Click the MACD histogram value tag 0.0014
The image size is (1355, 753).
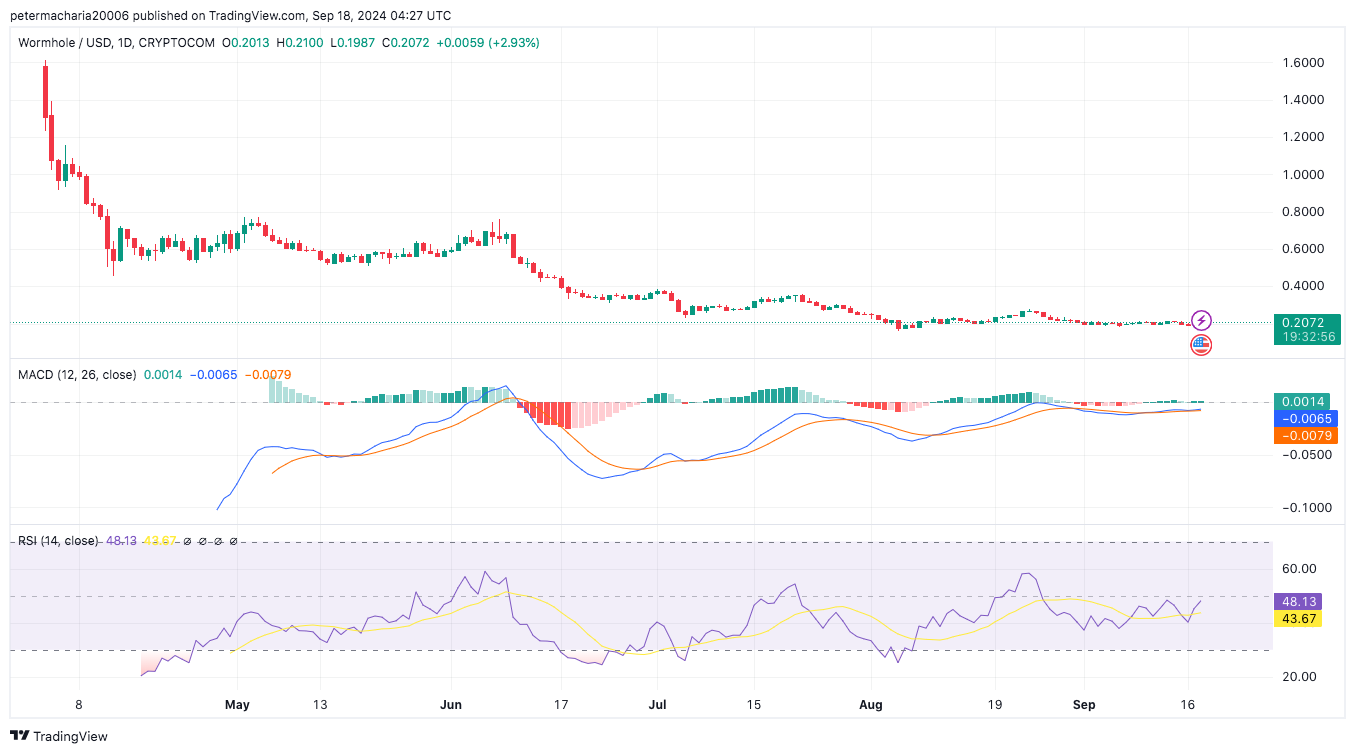1305,401
